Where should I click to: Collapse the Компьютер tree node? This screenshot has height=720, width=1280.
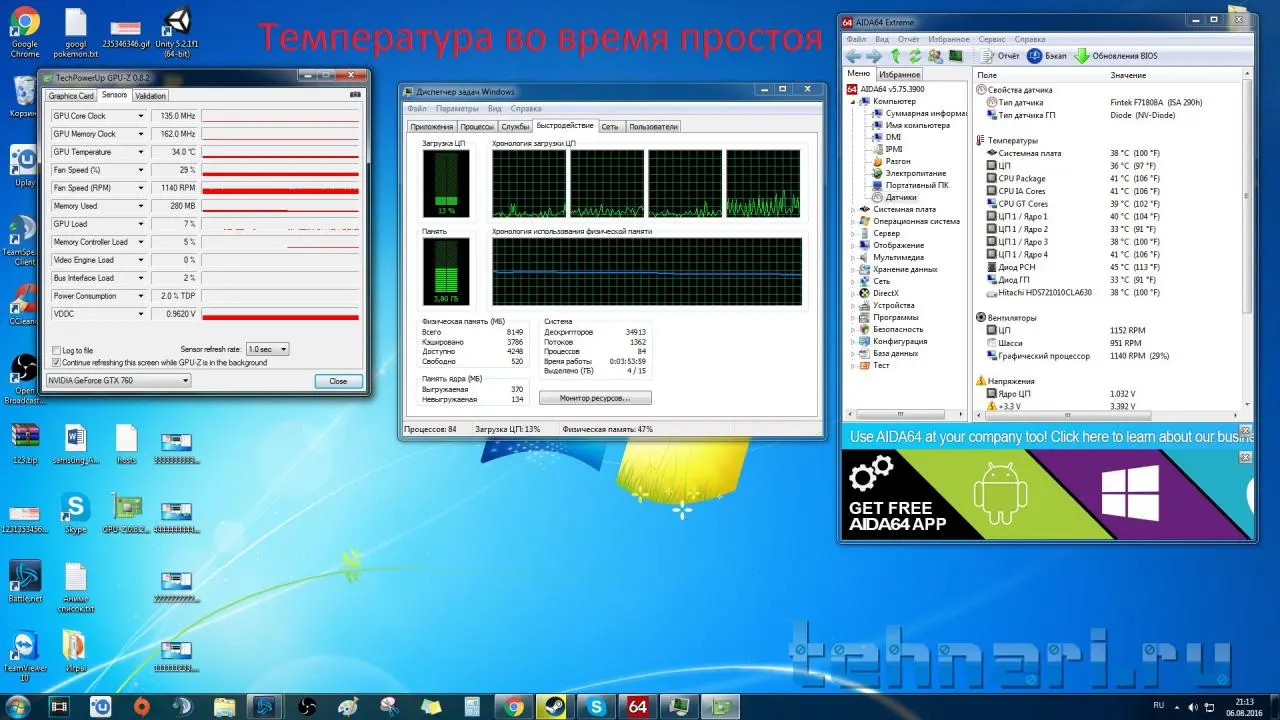point(852,101)
